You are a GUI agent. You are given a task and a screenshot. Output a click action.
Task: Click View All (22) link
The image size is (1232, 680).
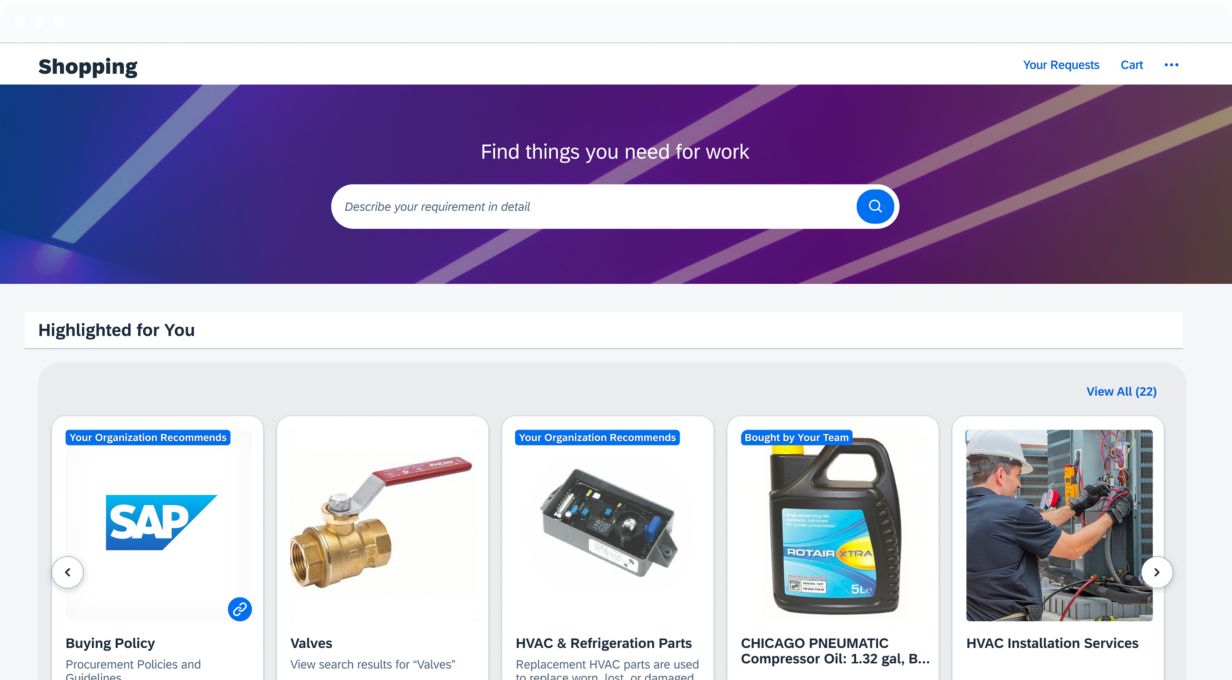click(x=1121, y=391)
